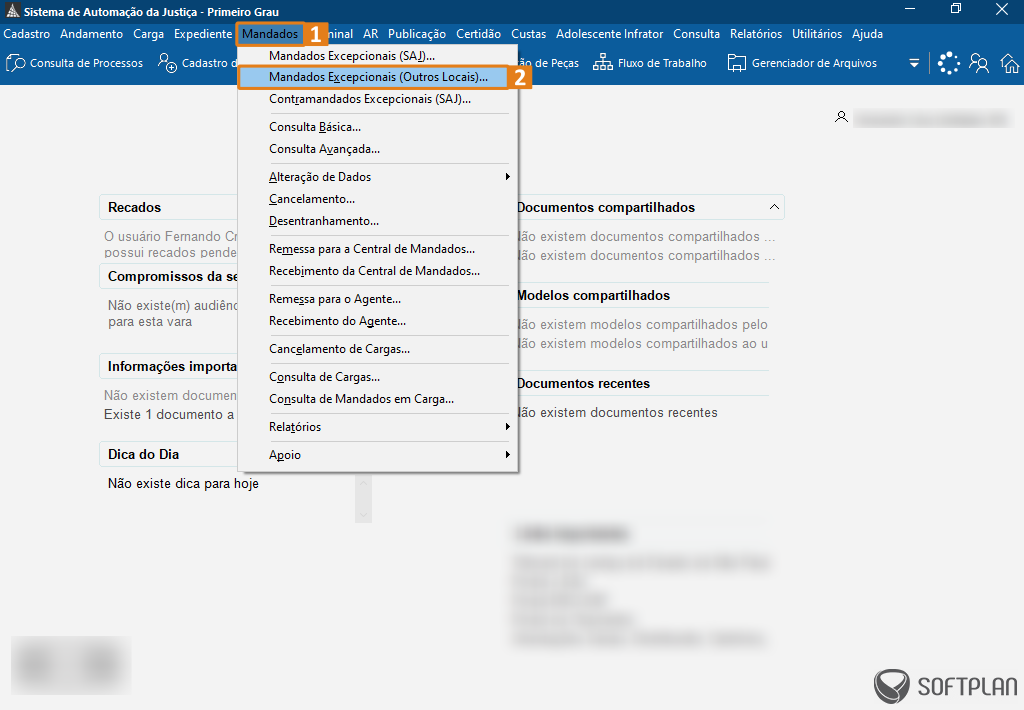This screenshot has height=710, width=1024.
Task: Select Recebimento do Agente
Action: (379, 321)
